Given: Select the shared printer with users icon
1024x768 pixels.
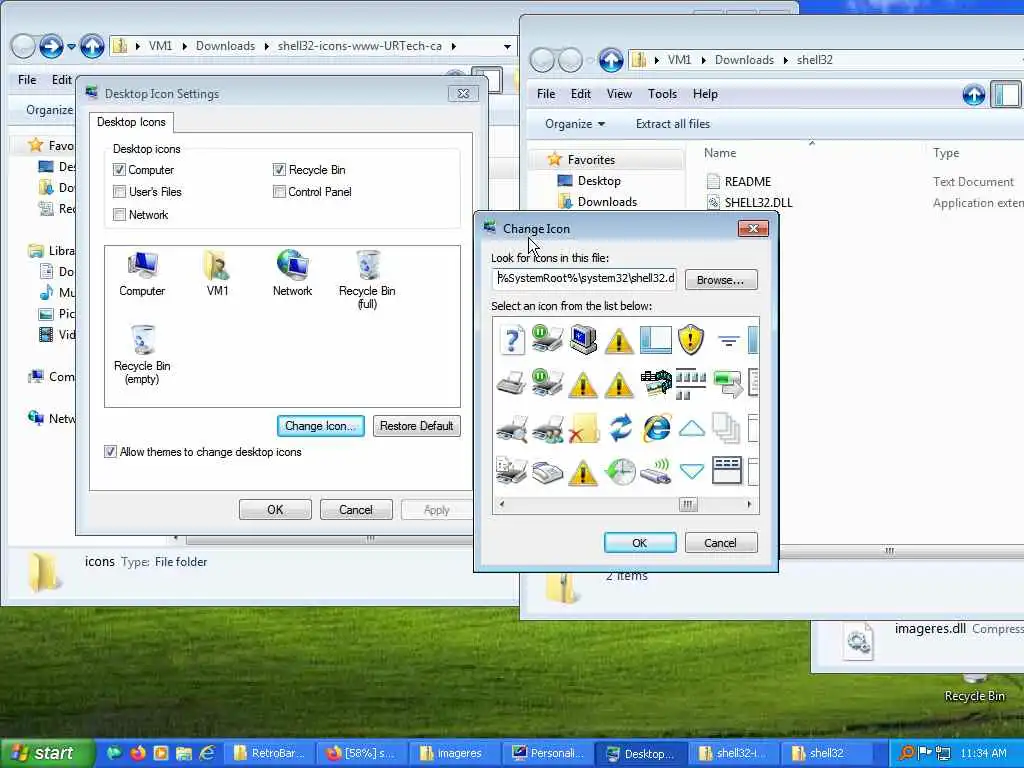Looking at the screenshot, I should (548, 428).
